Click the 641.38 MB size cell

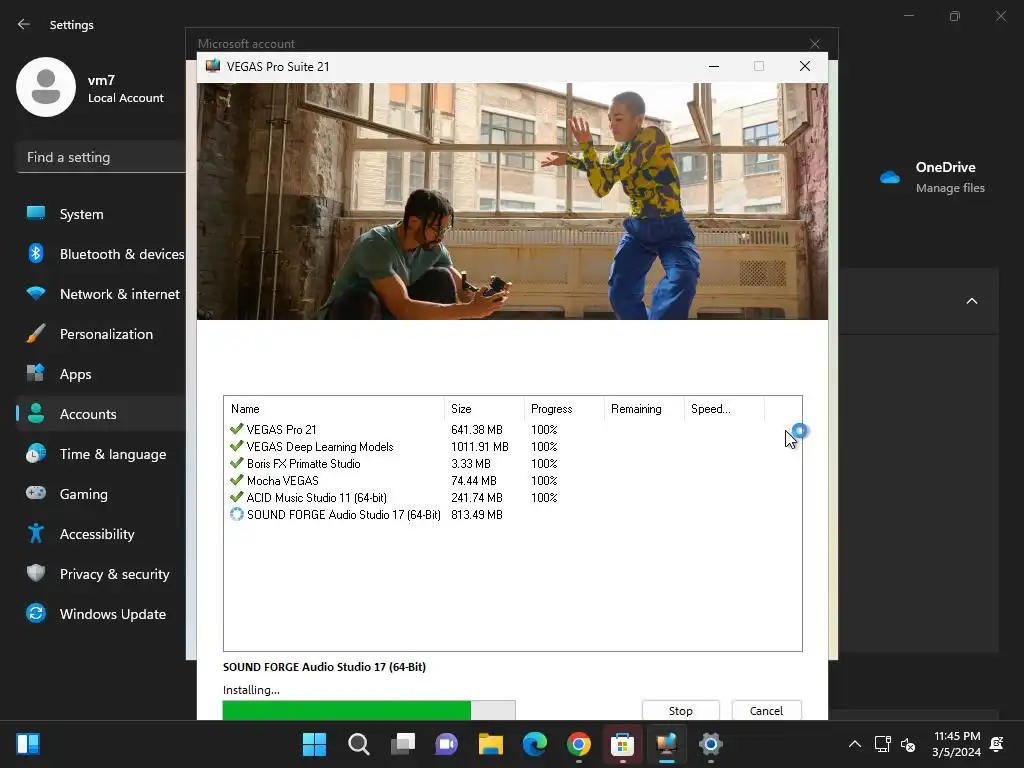click(477, 430)
